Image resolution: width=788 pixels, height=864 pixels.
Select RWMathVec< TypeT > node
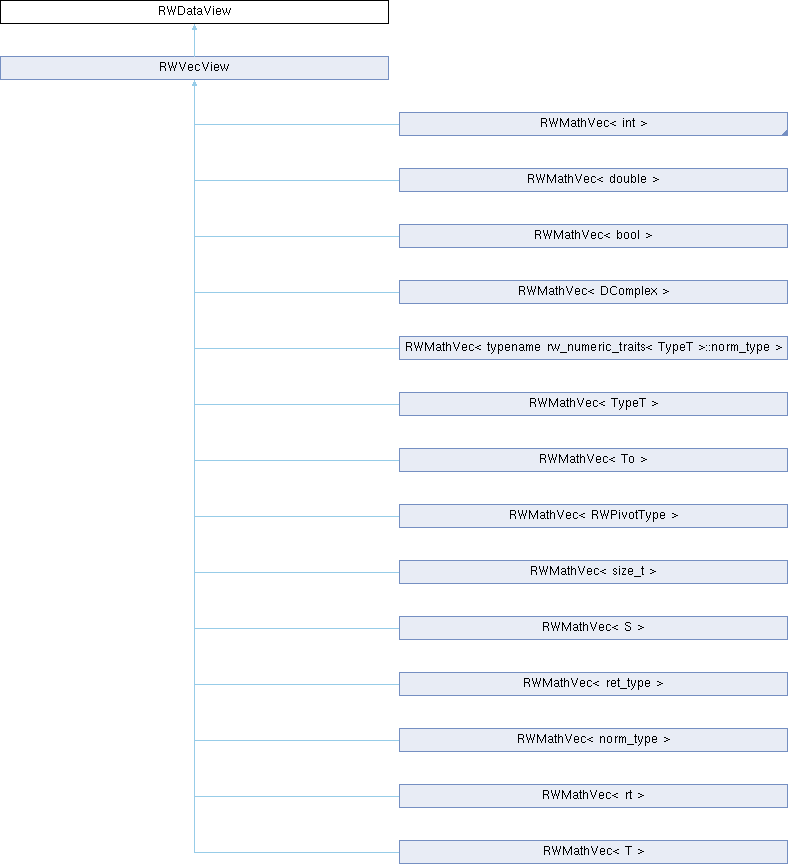593,404
